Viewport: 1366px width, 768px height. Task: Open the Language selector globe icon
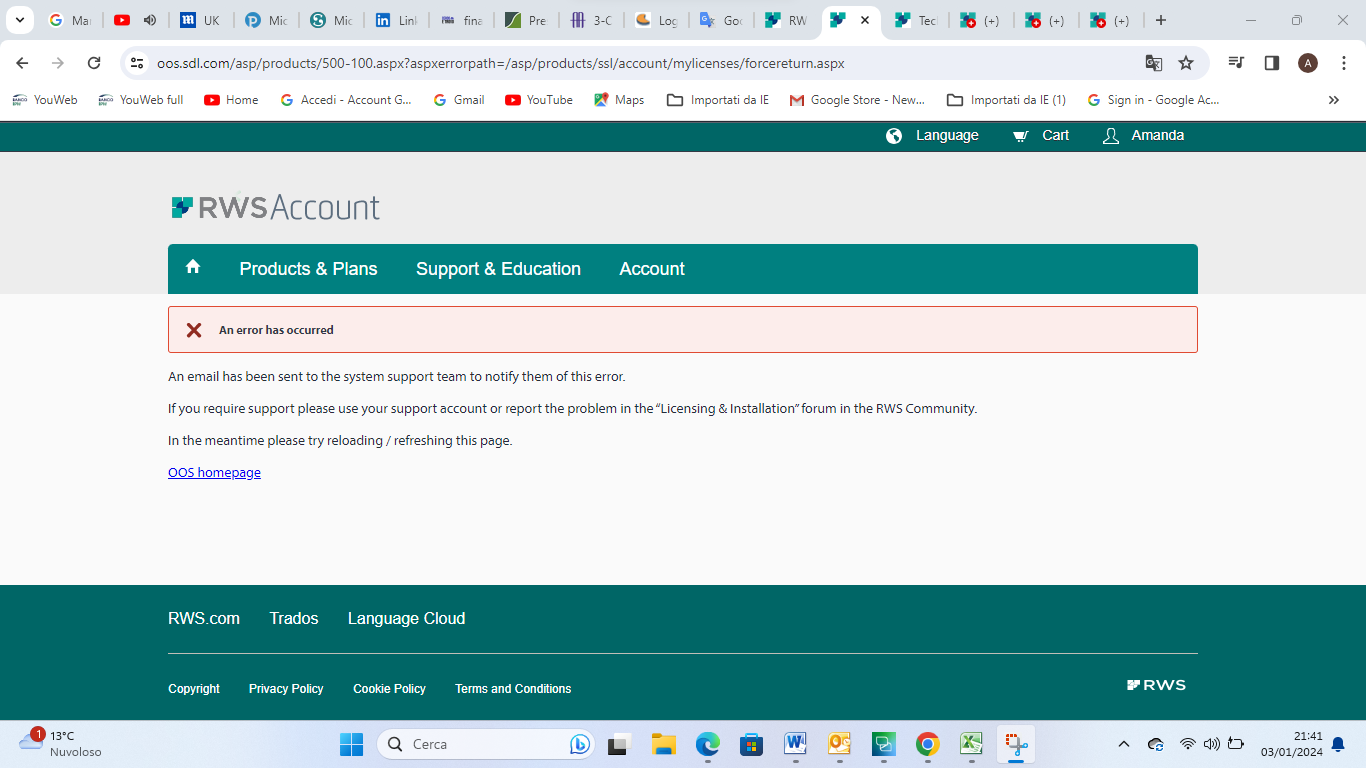coord(894,136)
